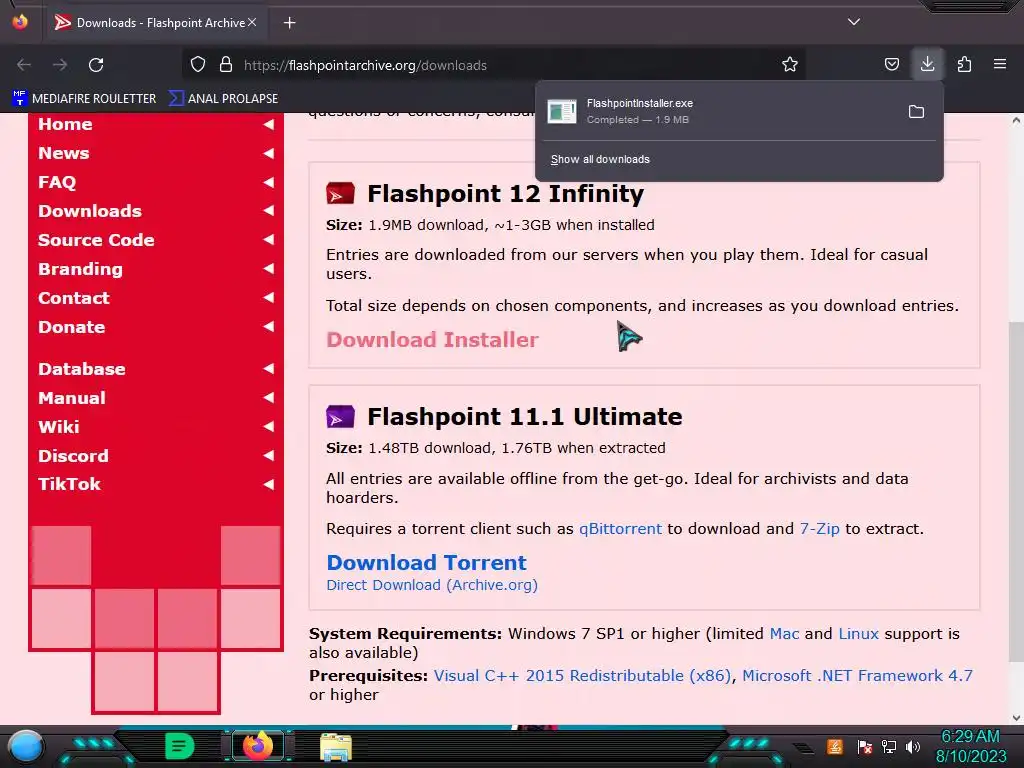The height and width of the screenshot is (768, 1024).
Task: Close the Downloads - Flashpoint Archive tab
Action: [x=252, y=22]
